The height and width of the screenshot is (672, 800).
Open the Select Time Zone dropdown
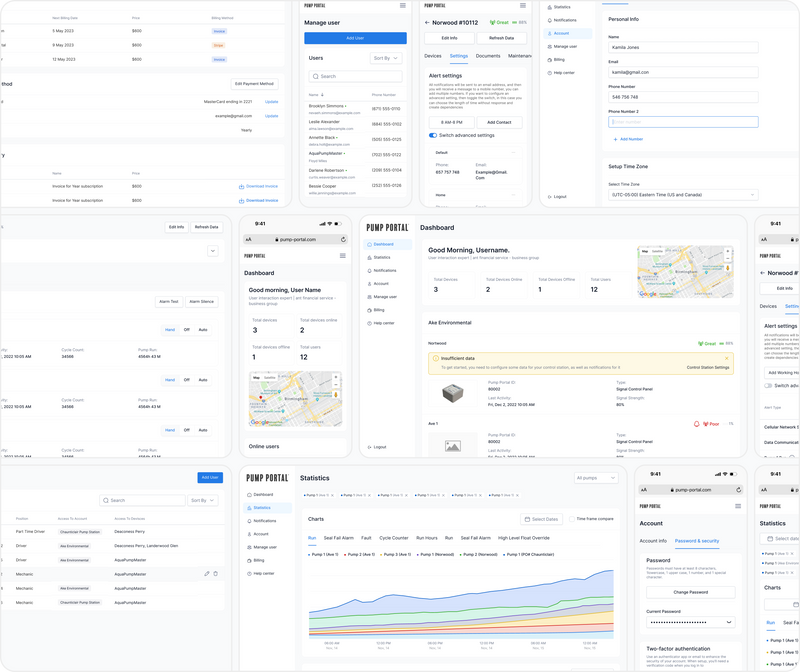683,195
